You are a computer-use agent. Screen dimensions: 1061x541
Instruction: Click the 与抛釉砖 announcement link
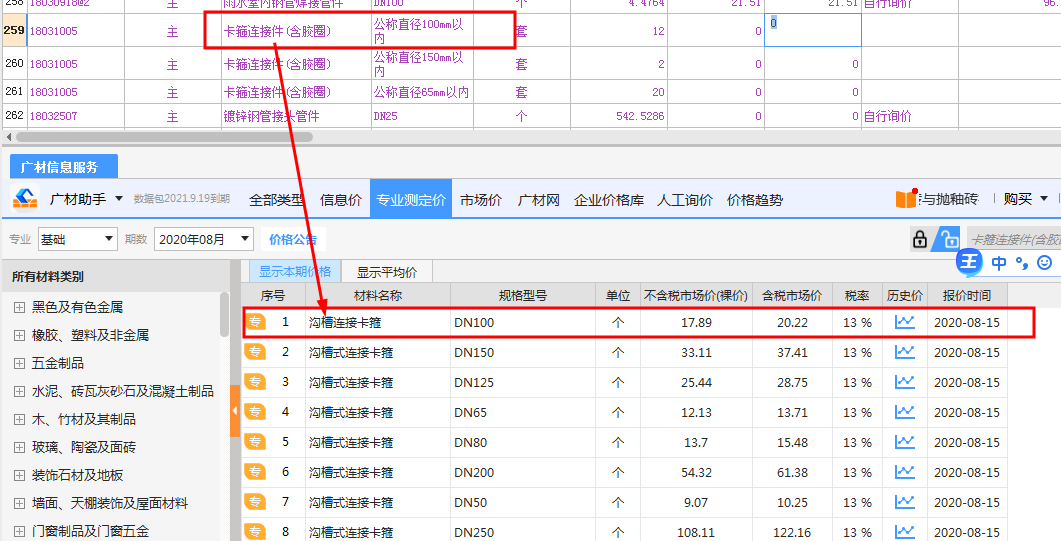point(949,199)
